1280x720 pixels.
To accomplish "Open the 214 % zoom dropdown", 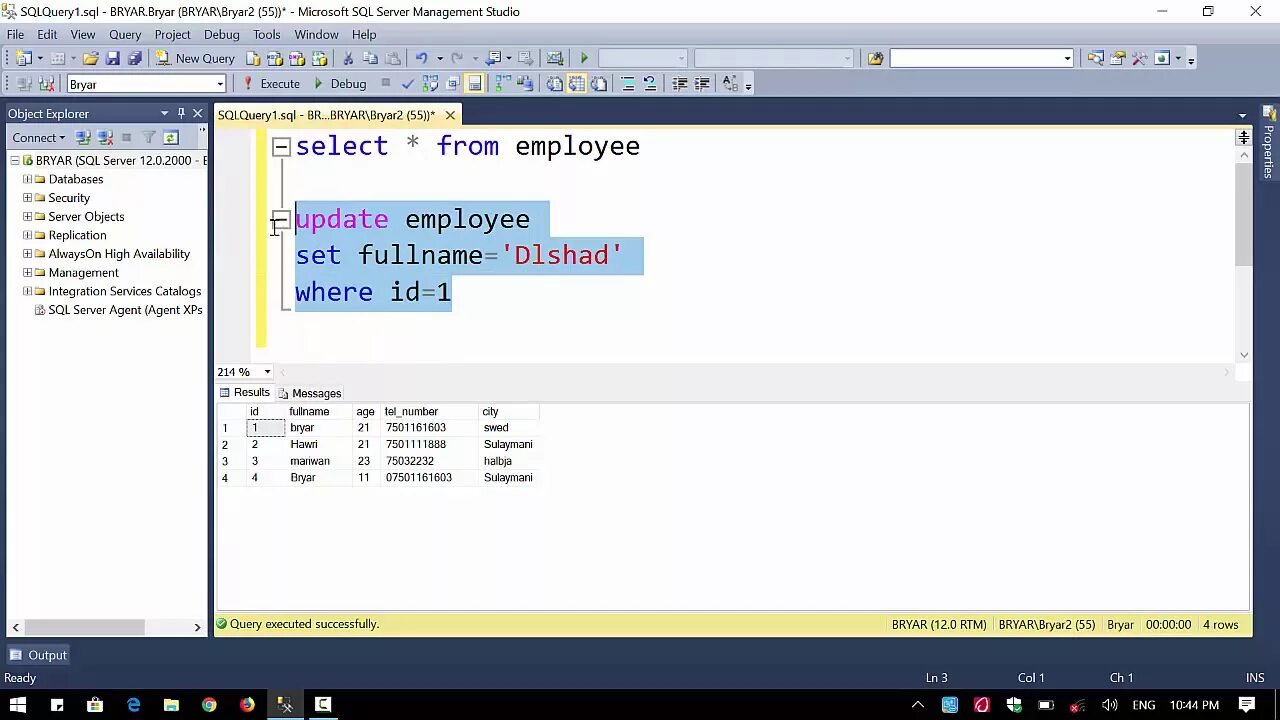I will [267, 372].
